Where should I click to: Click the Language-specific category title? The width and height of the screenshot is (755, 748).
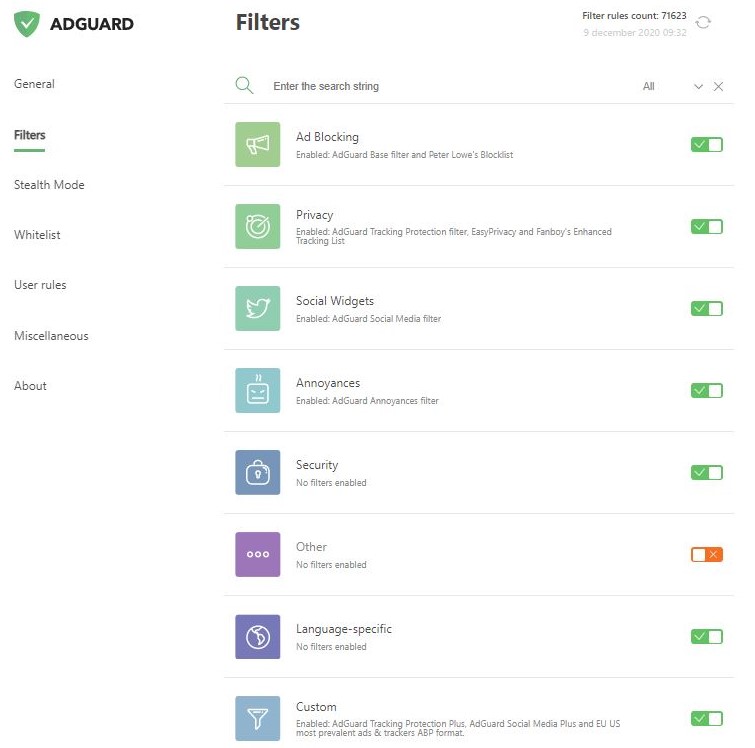pyautogui.click(x=344, y=629)
